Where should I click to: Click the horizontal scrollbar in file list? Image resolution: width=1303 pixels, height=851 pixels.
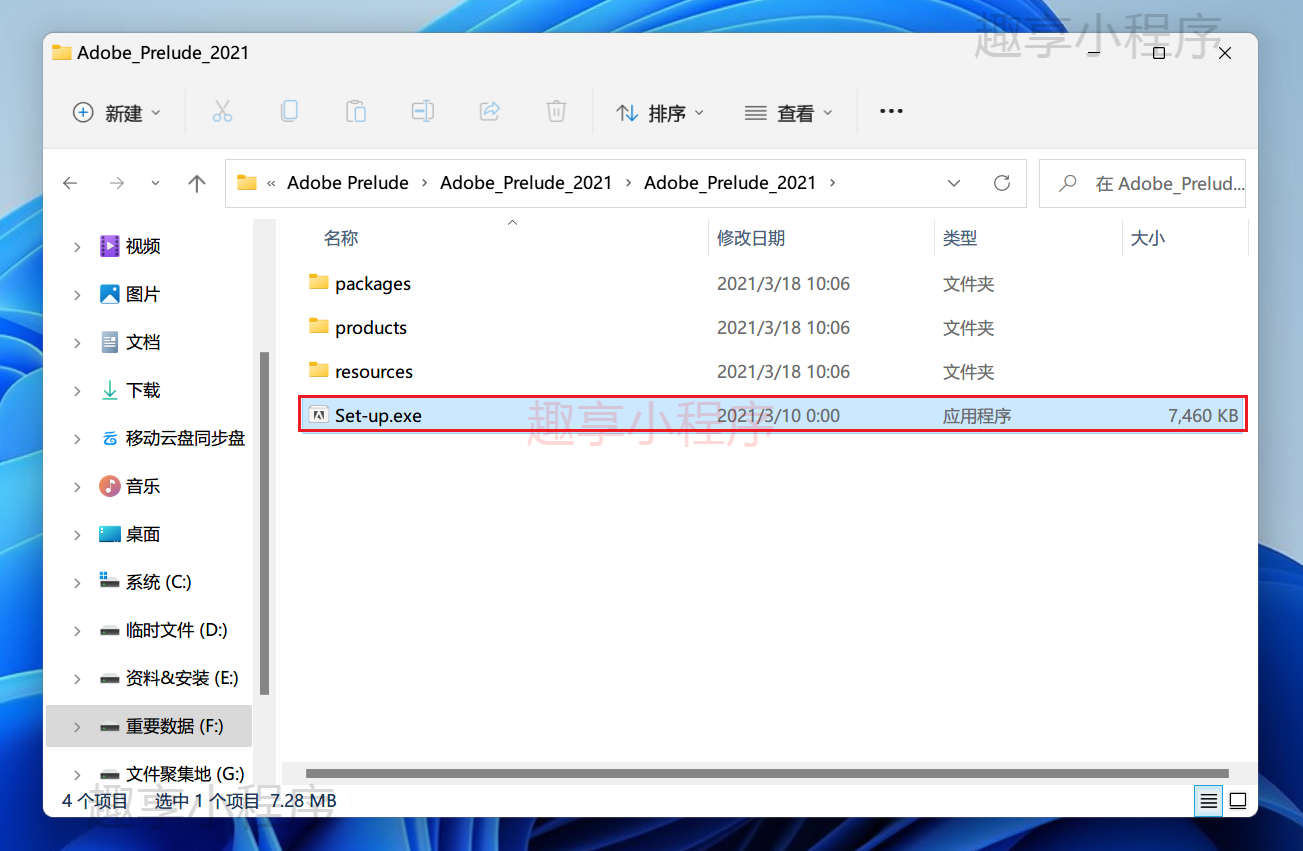(767, 773)
